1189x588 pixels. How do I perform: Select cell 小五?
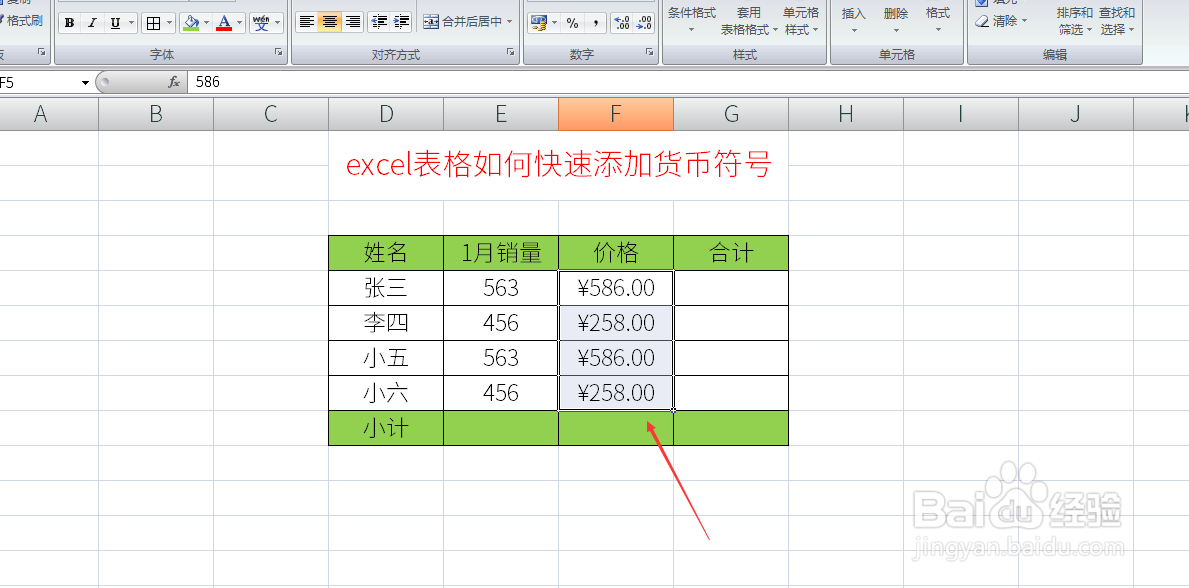[x=386, y=357]
